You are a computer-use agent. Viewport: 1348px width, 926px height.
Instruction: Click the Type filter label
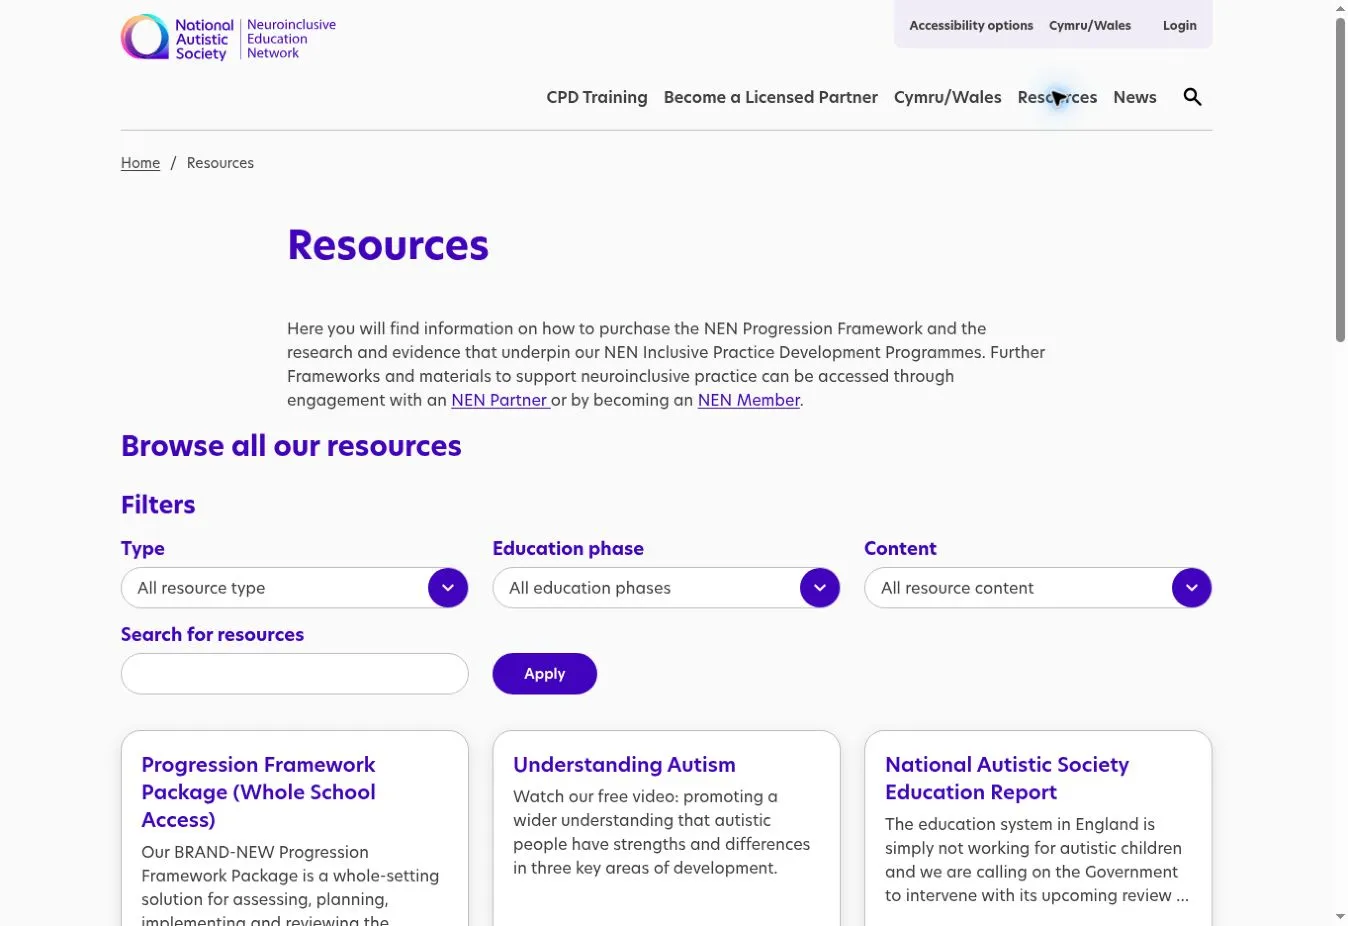143,549
